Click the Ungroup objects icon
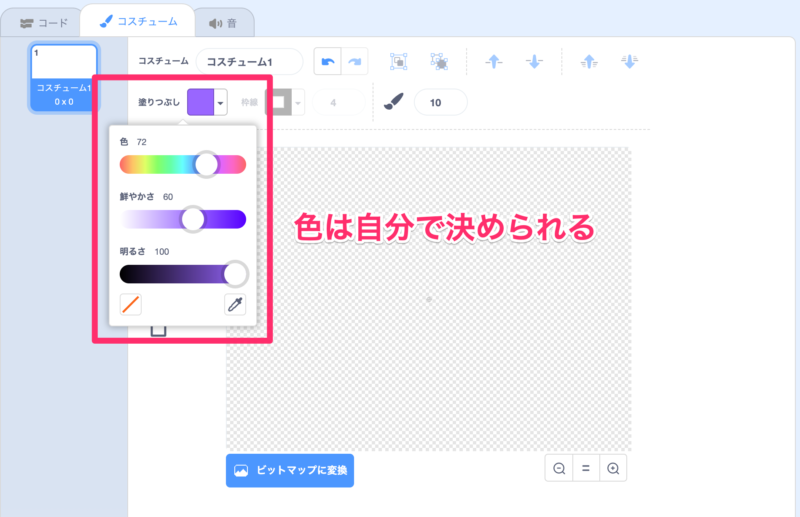800x517 pixels. point(438,62)
